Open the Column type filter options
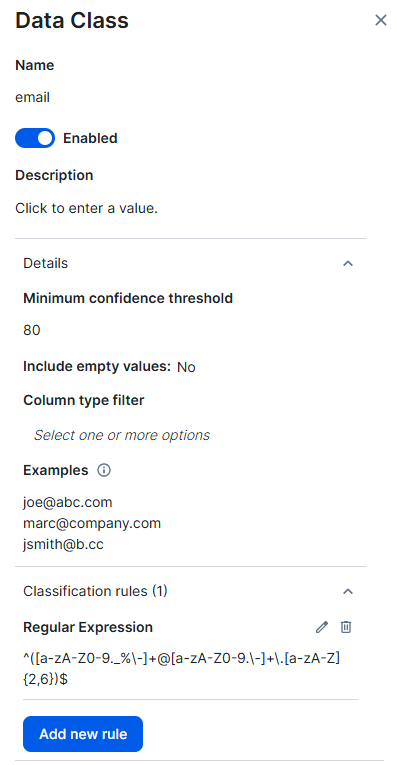The width and height of the screenshot is (397, 765). (x=190, y=435)
